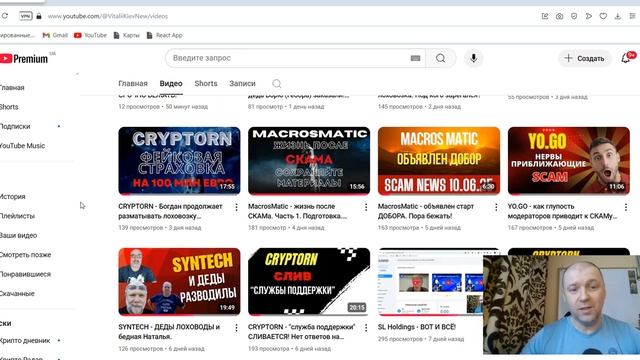The image size is (640, 360).
Task: Click the YouTube Premium logo
Action: pyautogui.click(x=24, y=59)
